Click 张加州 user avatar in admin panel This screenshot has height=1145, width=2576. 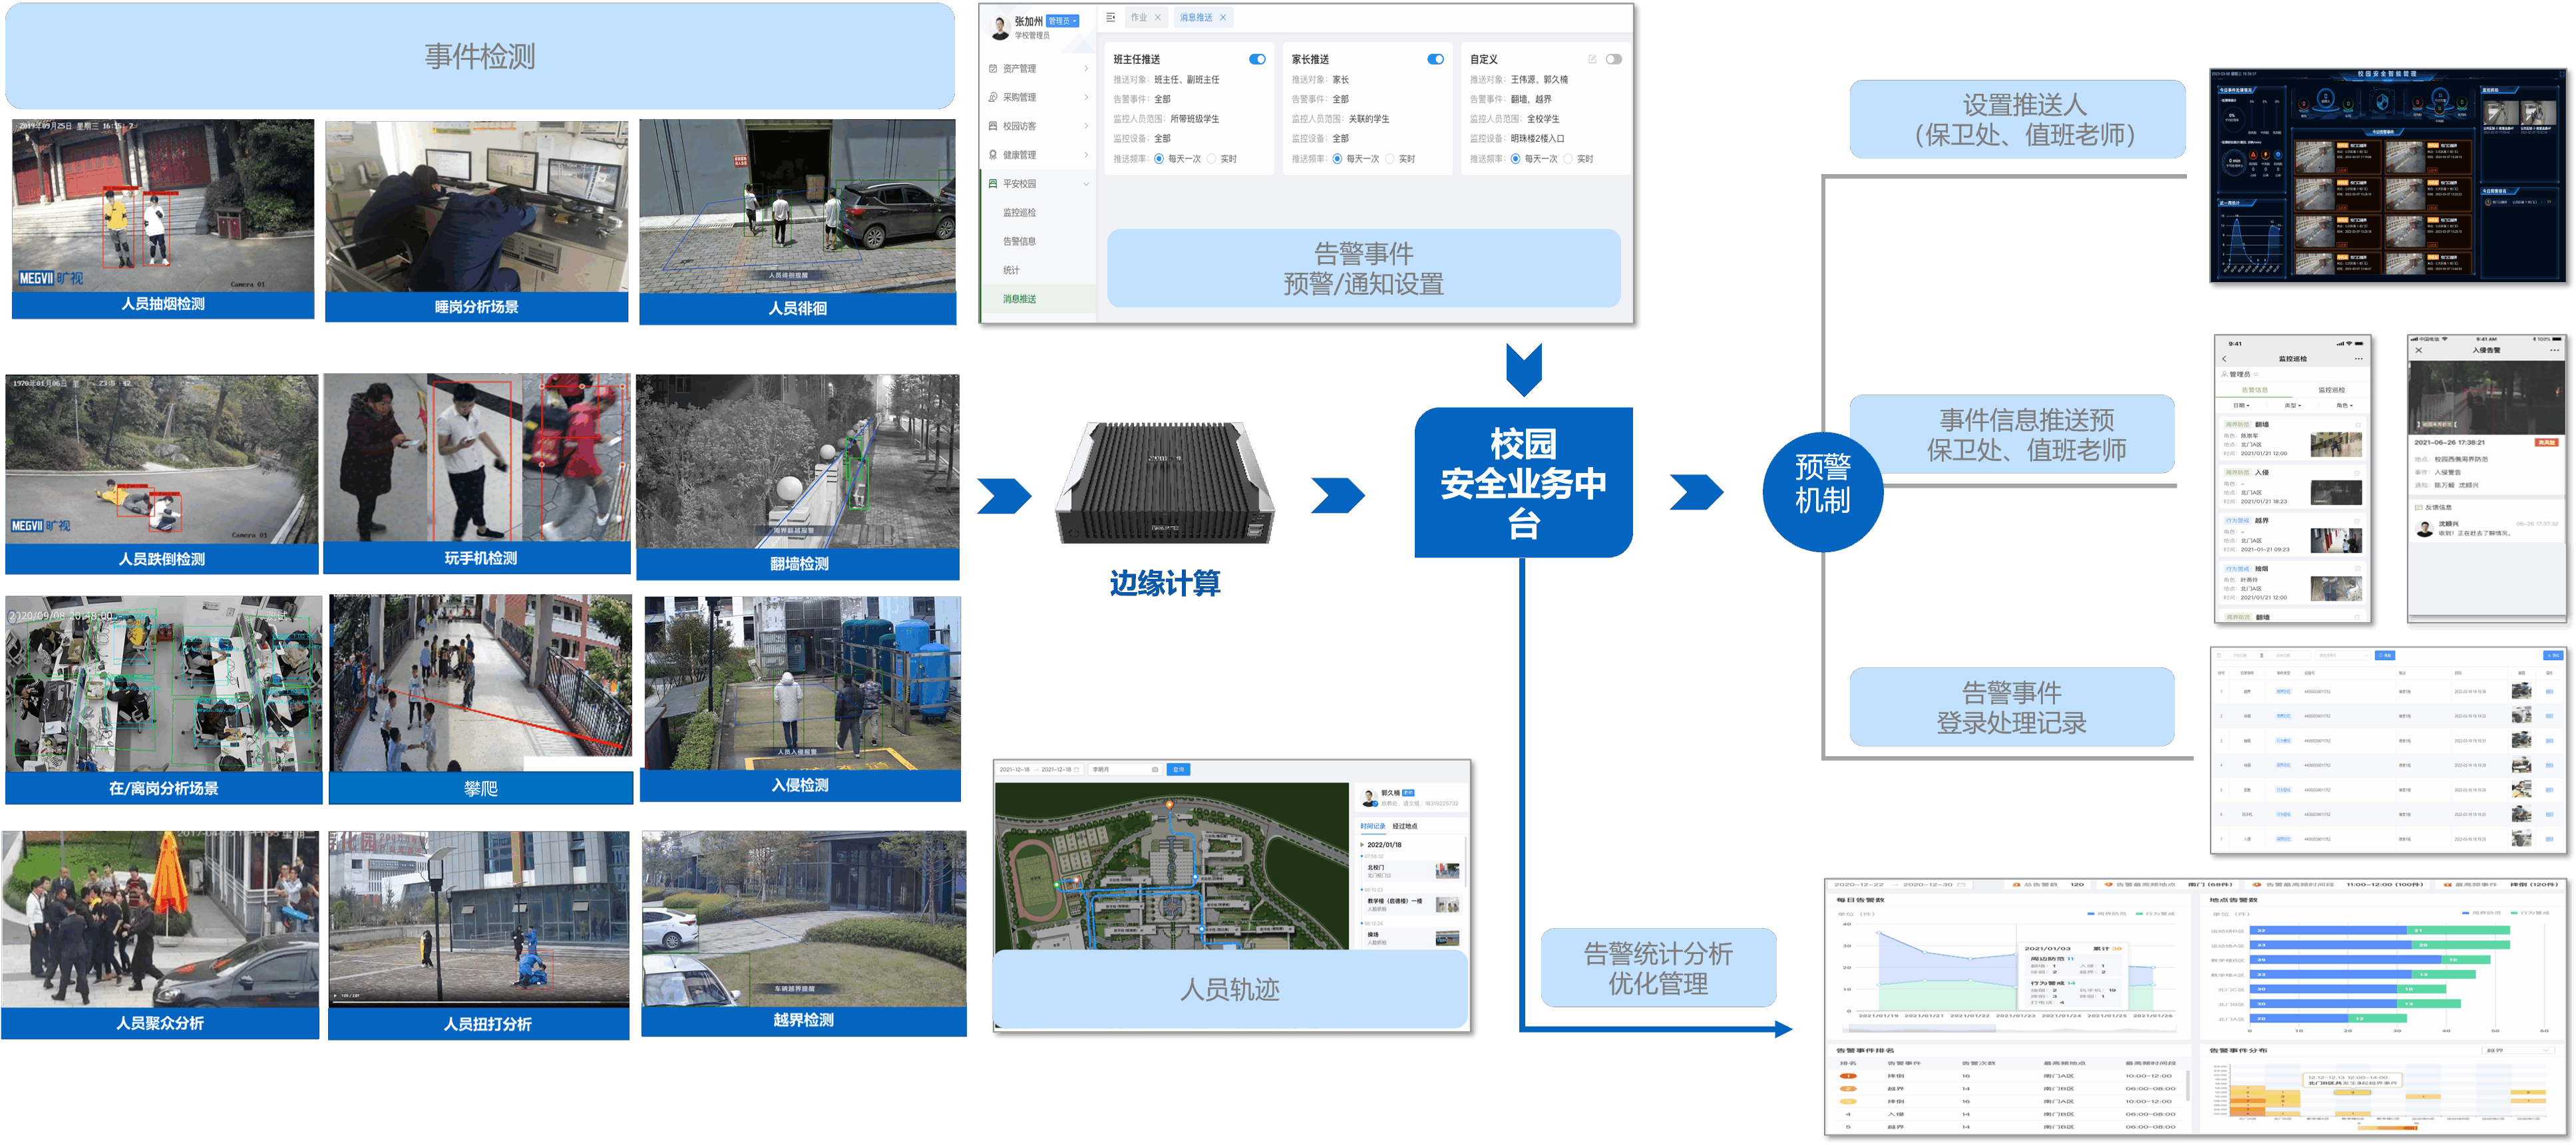tap(999, 27)
